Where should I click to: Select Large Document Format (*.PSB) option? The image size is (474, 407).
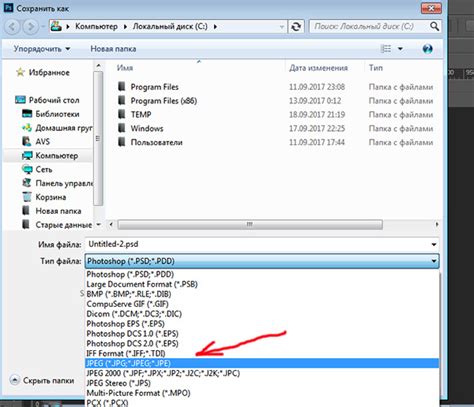[142, 284]
